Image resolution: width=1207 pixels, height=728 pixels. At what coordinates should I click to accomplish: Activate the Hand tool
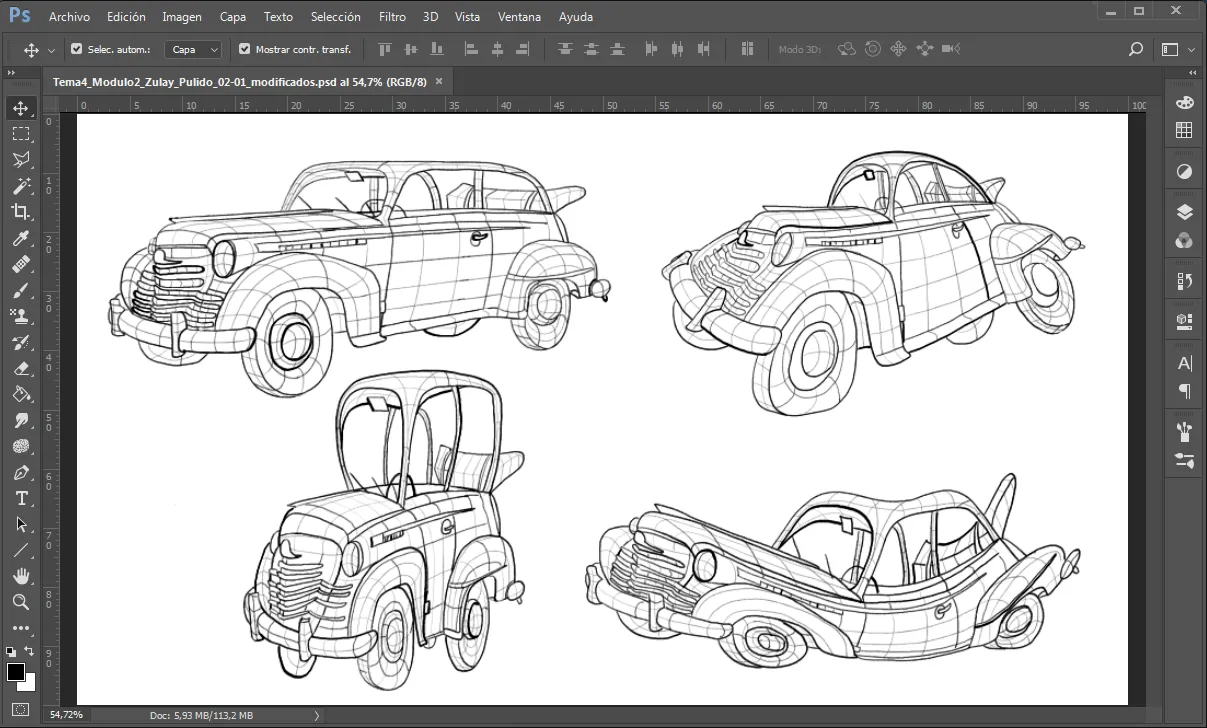(x=20, y=576)
